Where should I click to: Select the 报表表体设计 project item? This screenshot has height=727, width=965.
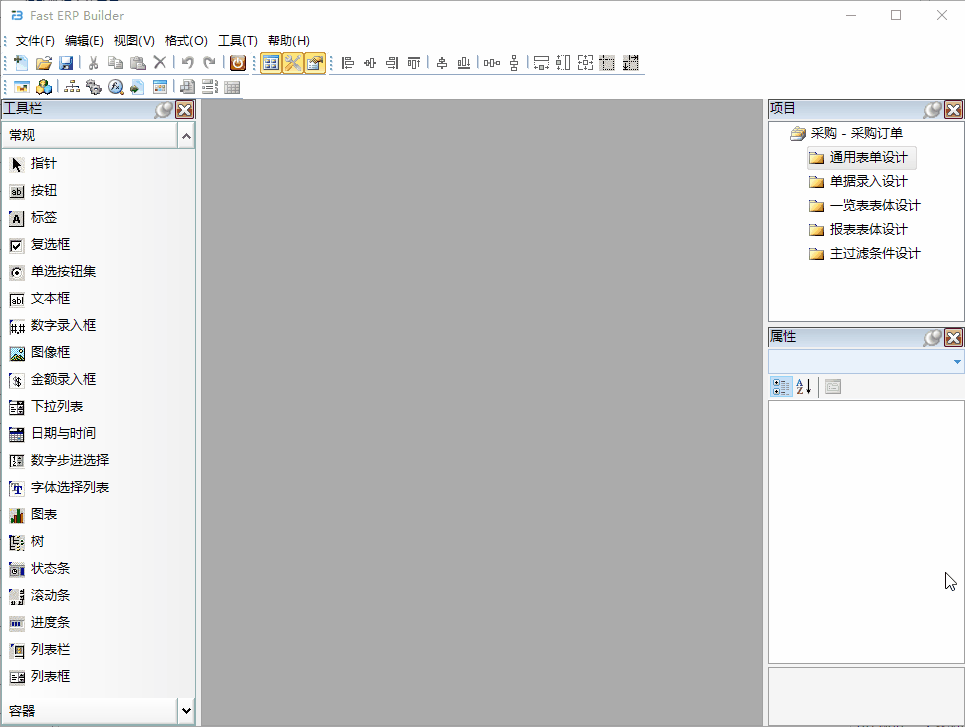(x=868, y=229)
